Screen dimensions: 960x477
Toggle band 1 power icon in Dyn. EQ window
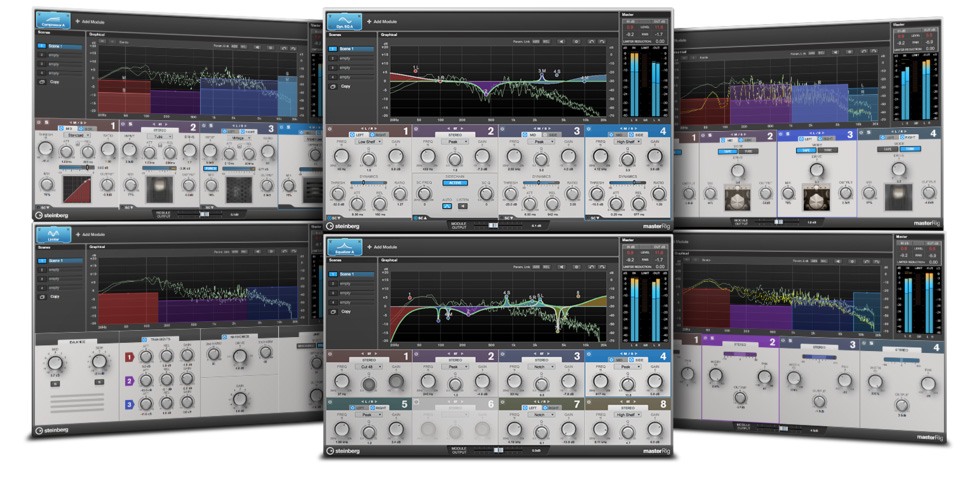coord(330,130)
